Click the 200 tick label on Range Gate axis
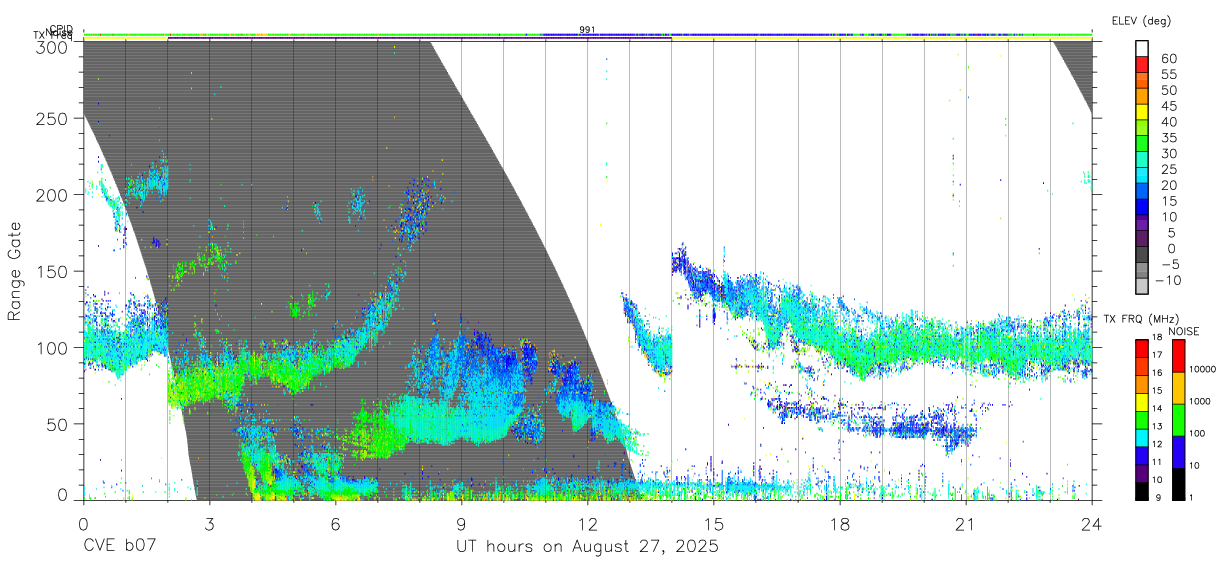Screen dimensions: 1228x567 pyautogui.click(x=52, y=194)
